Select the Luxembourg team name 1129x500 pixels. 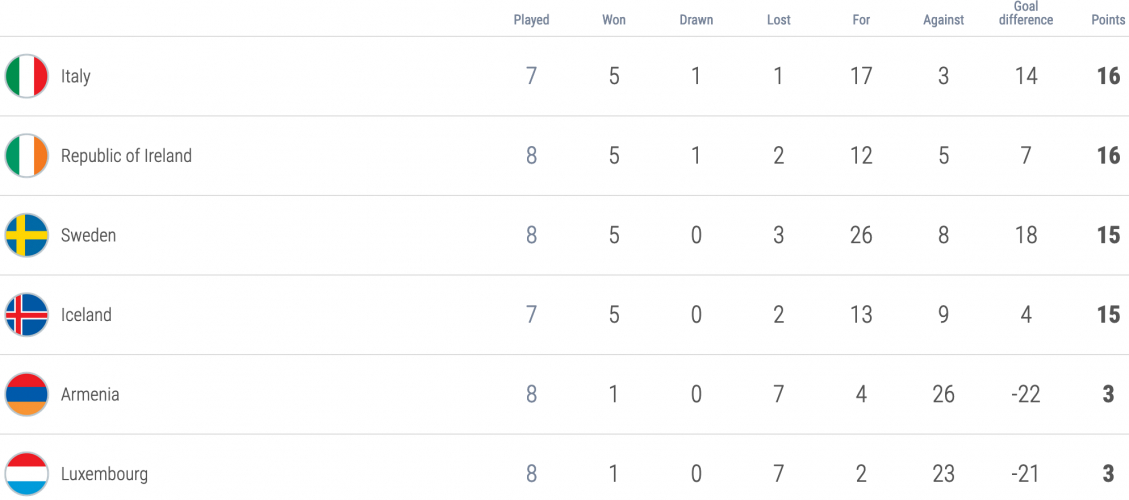point(104,475)
